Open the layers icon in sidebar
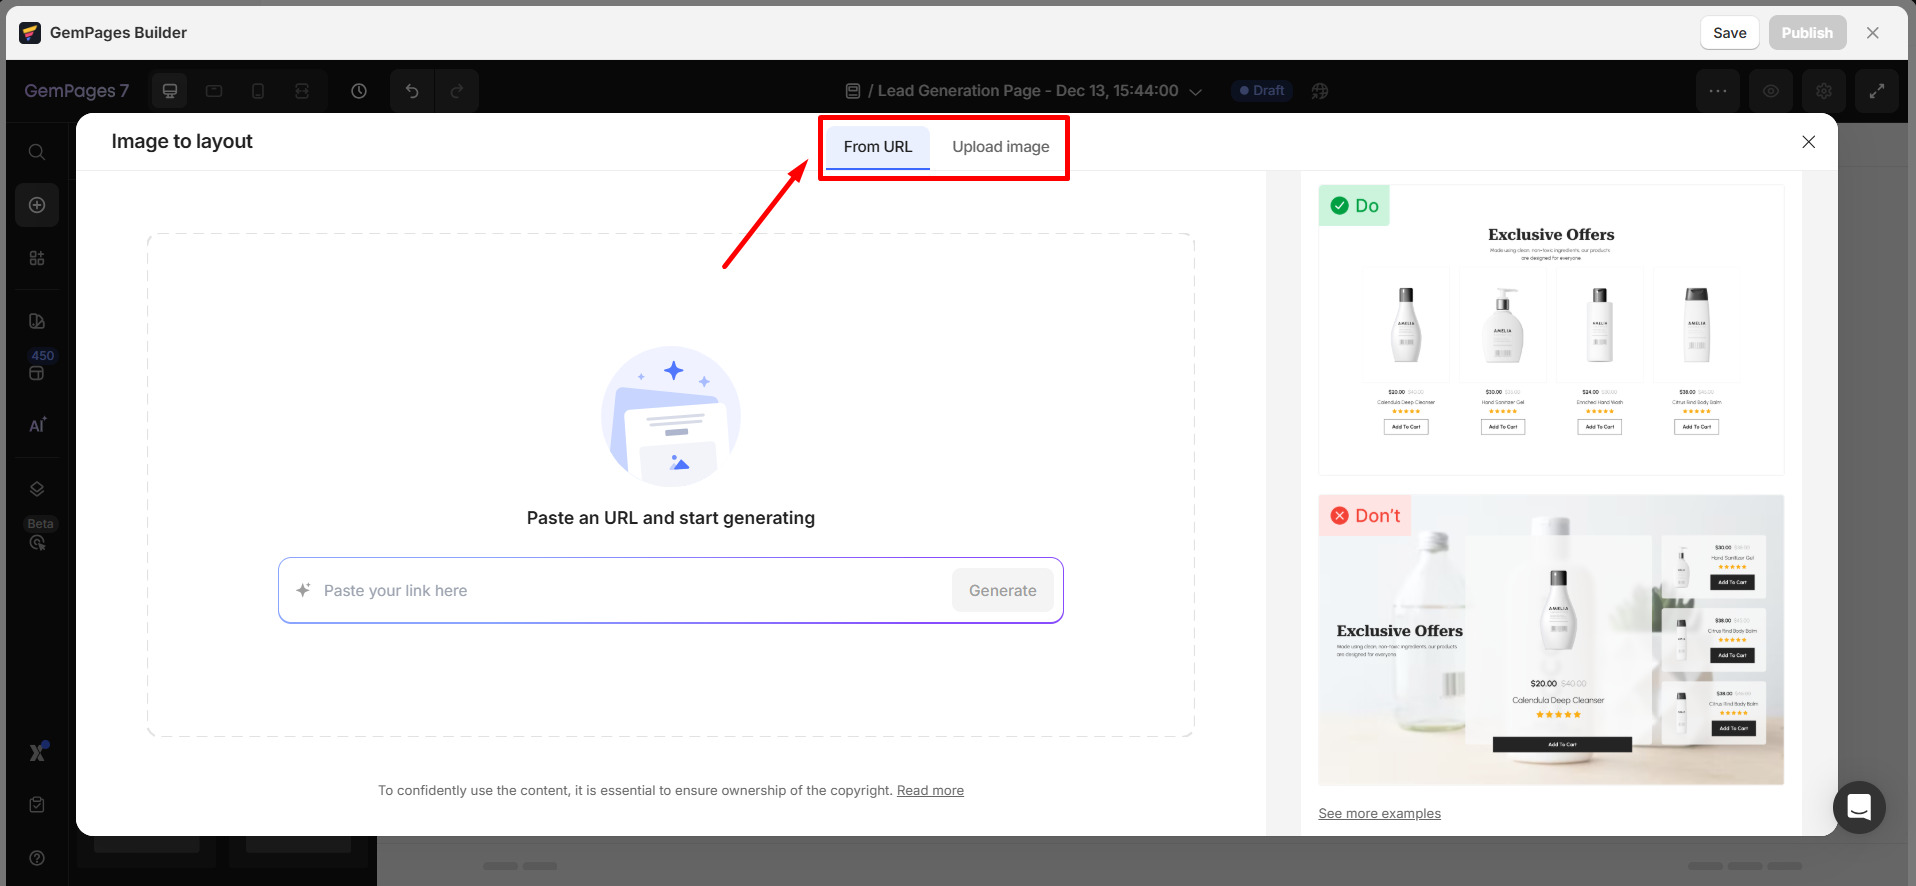The height and width of the screenshot is (886, 1916). pyautogui.click(x=37, y=489)
